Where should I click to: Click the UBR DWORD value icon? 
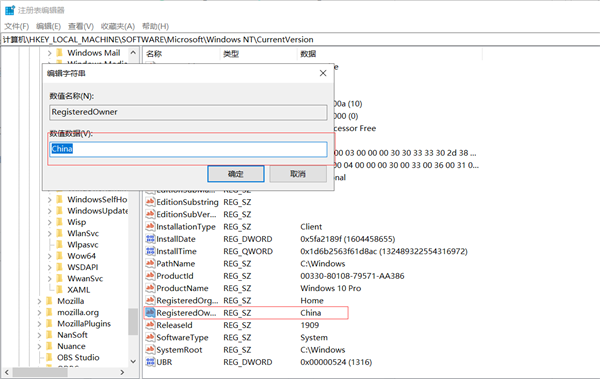tap(150, 362)
